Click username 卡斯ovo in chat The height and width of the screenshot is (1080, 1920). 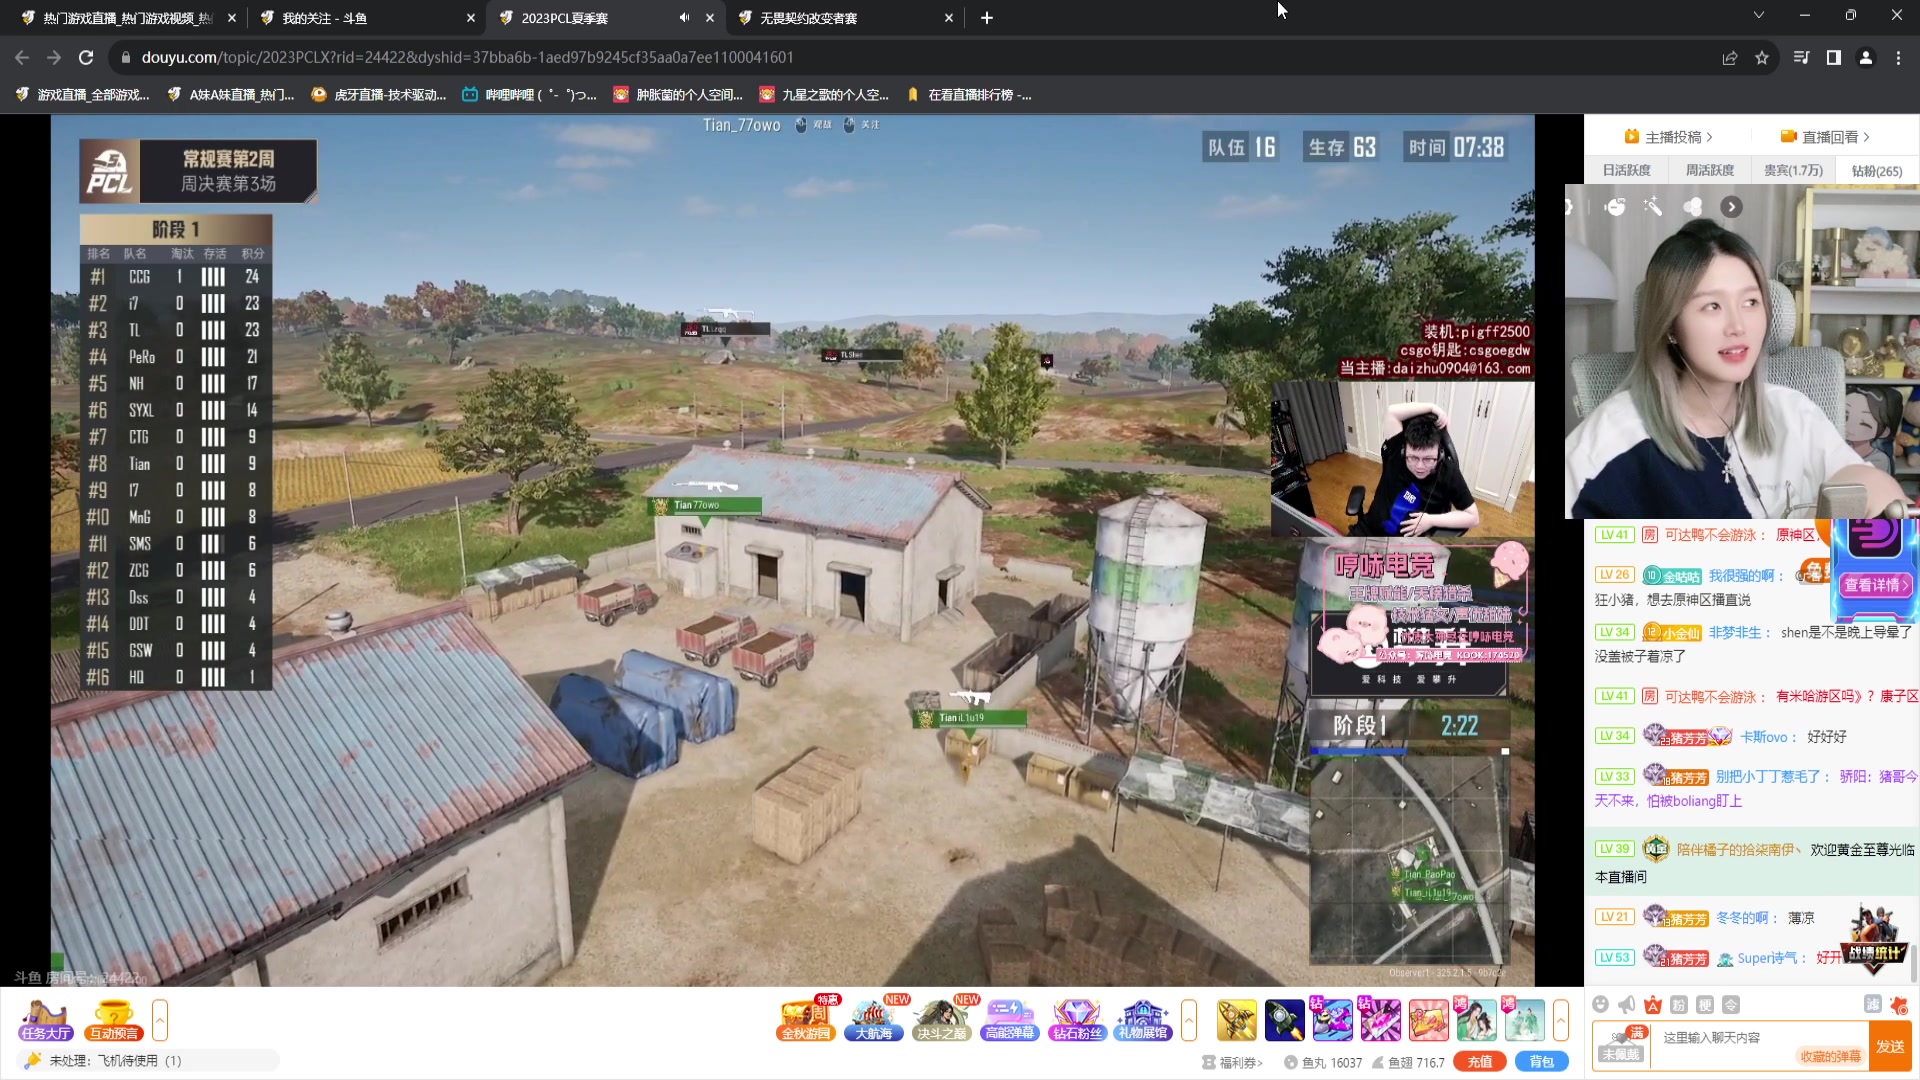point(1764,737)
